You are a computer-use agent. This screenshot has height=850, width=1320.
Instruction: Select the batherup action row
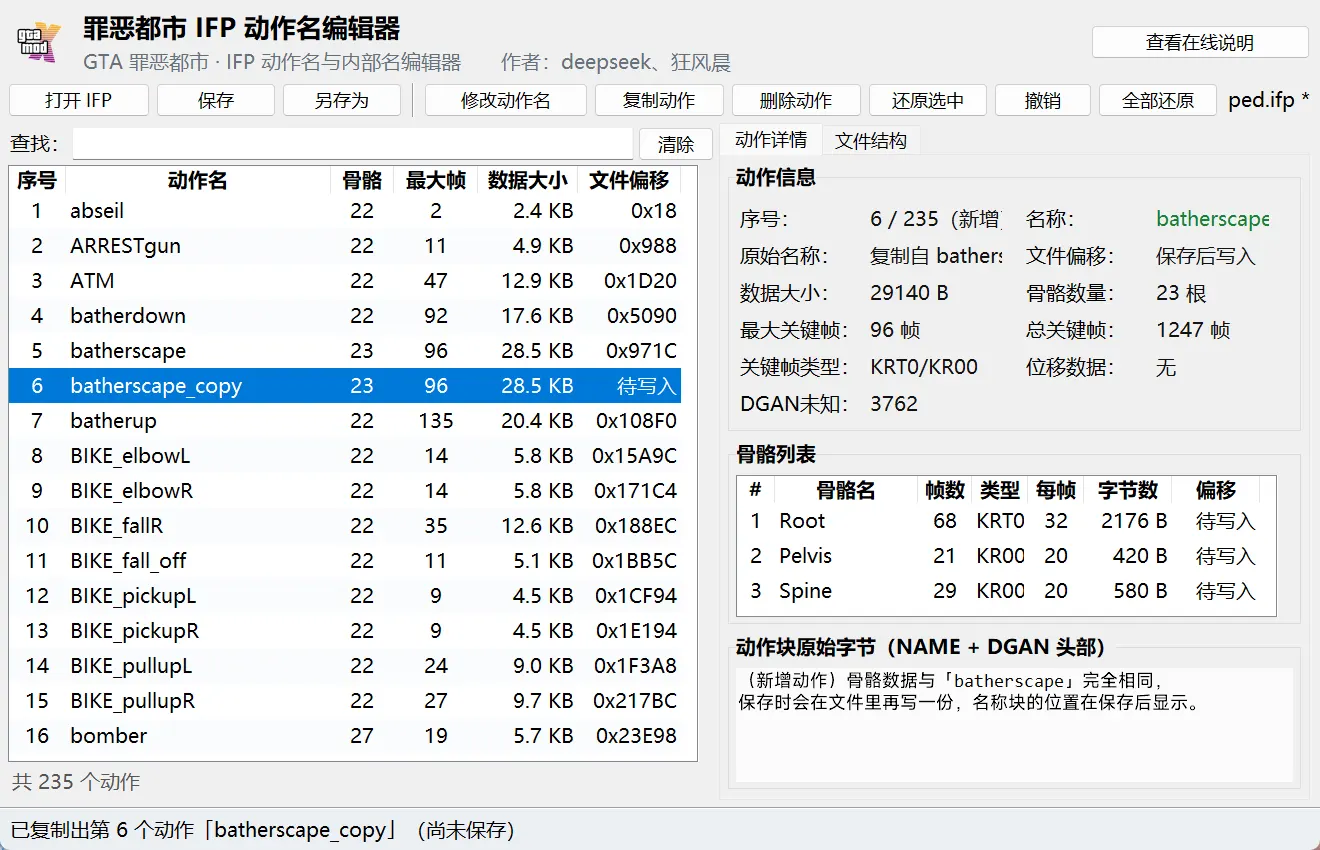[345, 421]
